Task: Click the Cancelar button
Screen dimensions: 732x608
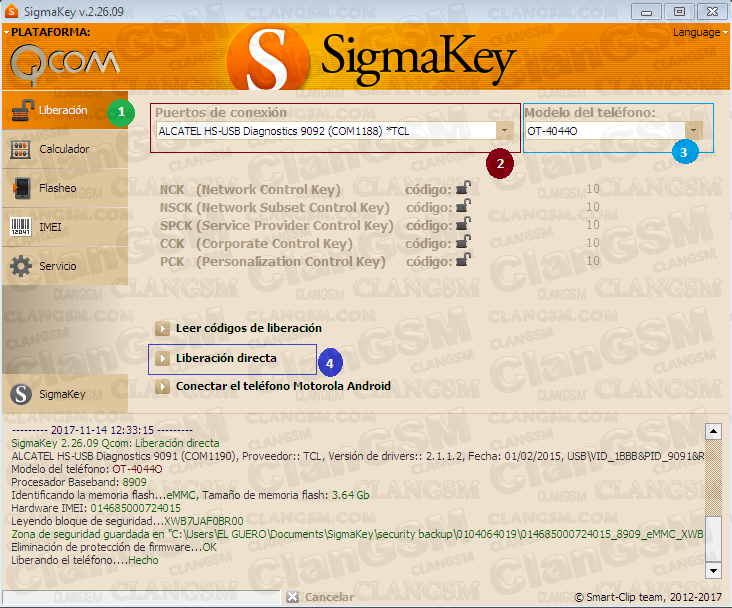Action: 320,597
